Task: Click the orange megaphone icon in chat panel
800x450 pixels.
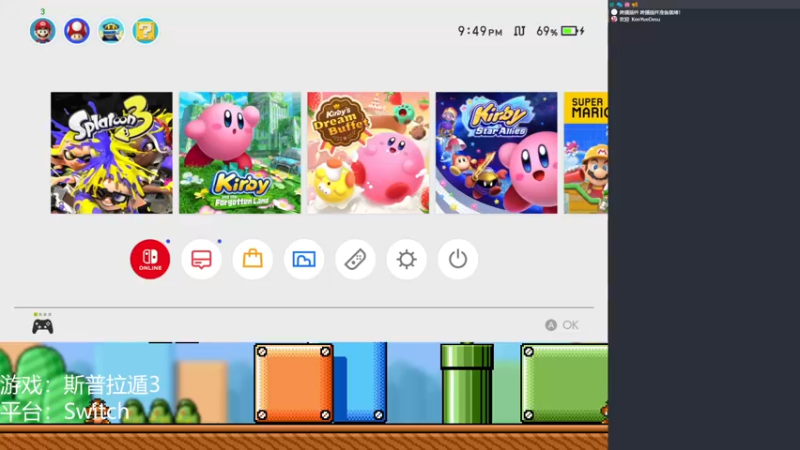Action: [635, 5]
